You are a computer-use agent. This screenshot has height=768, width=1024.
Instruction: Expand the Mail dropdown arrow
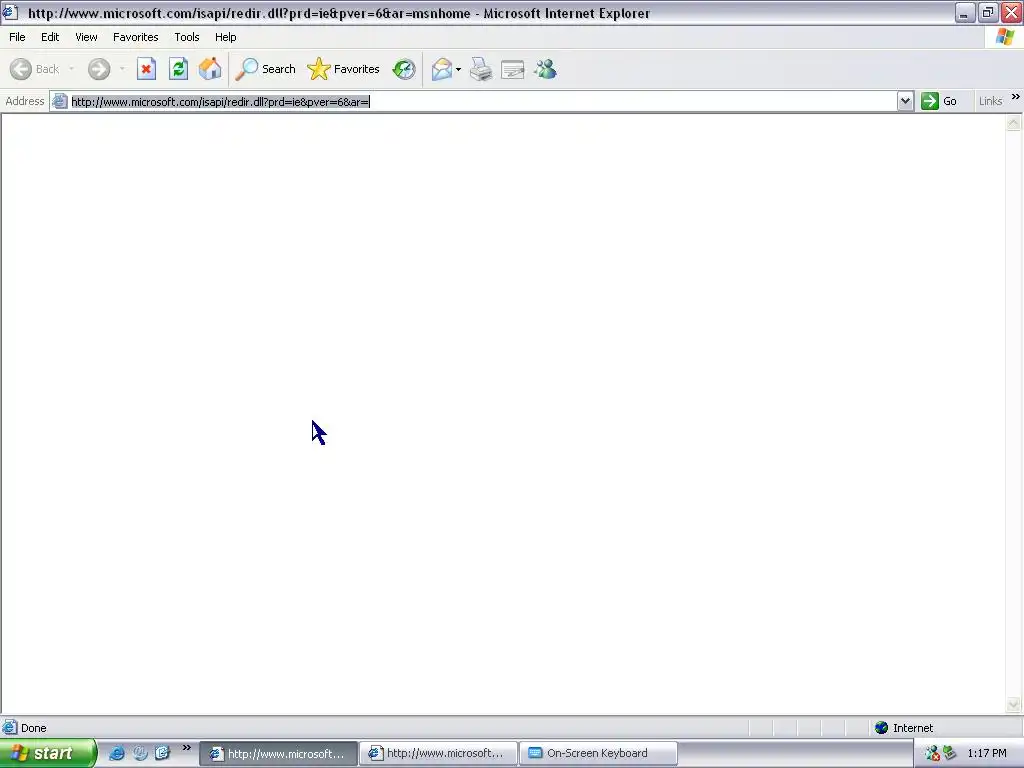tap(458, 69)
